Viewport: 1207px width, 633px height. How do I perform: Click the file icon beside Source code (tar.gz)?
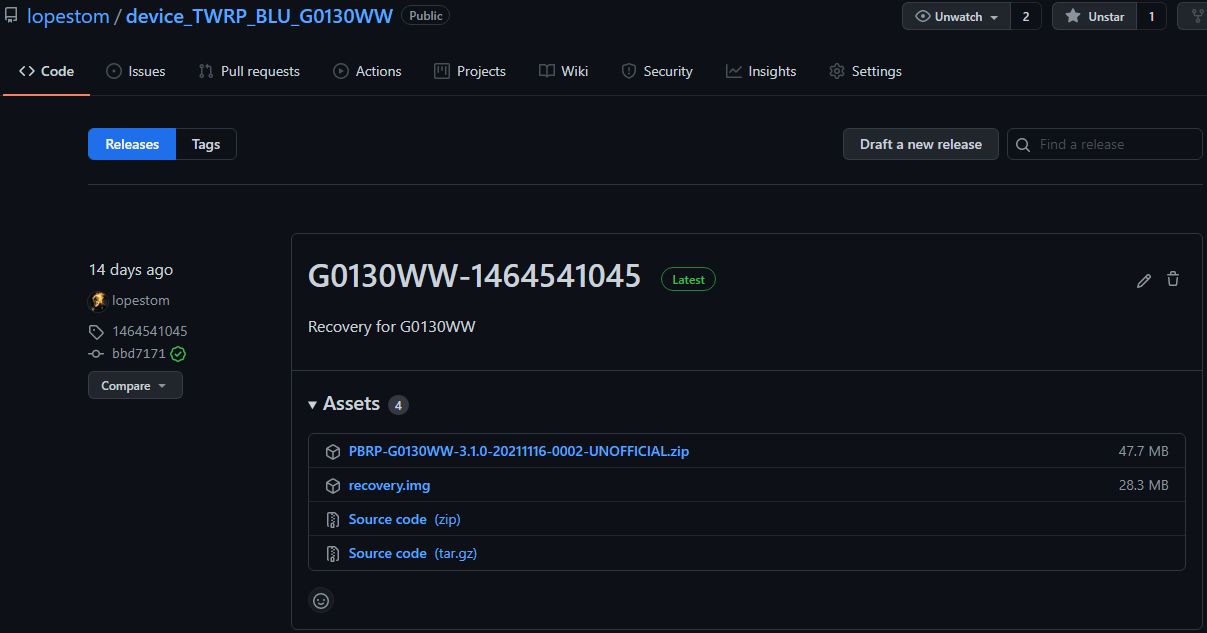(333, 554)
